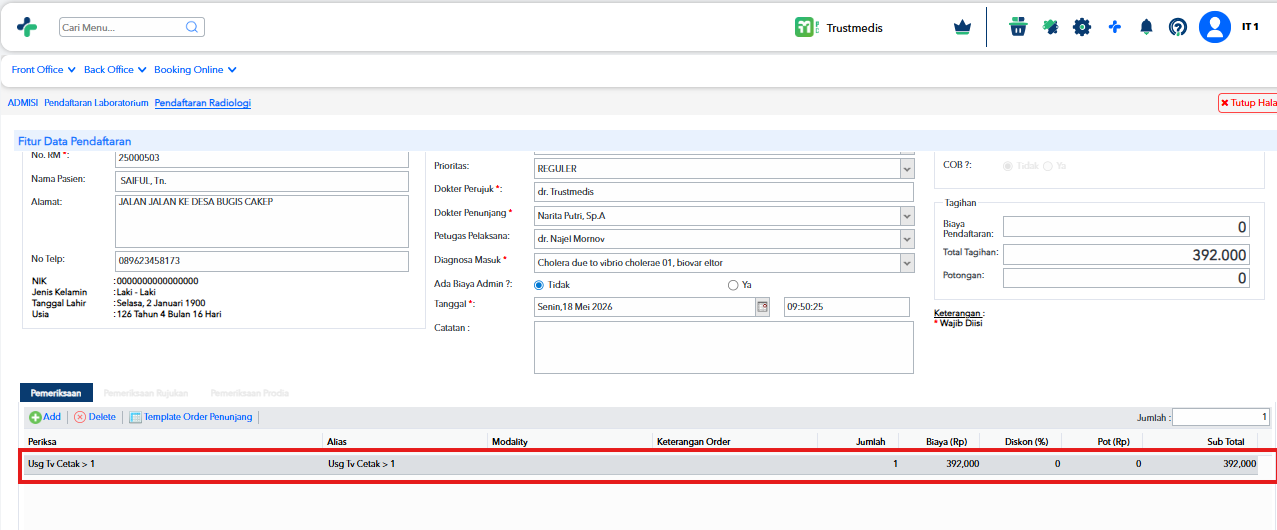
Task: Select COB Tidak radio button
Action: tap(1008, 165)
